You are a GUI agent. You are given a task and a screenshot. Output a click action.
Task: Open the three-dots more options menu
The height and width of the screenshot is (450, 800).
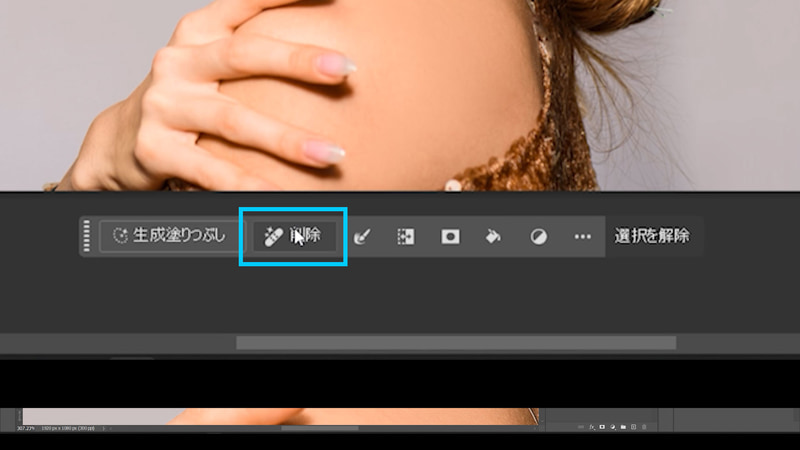click(x=583, y=236)
